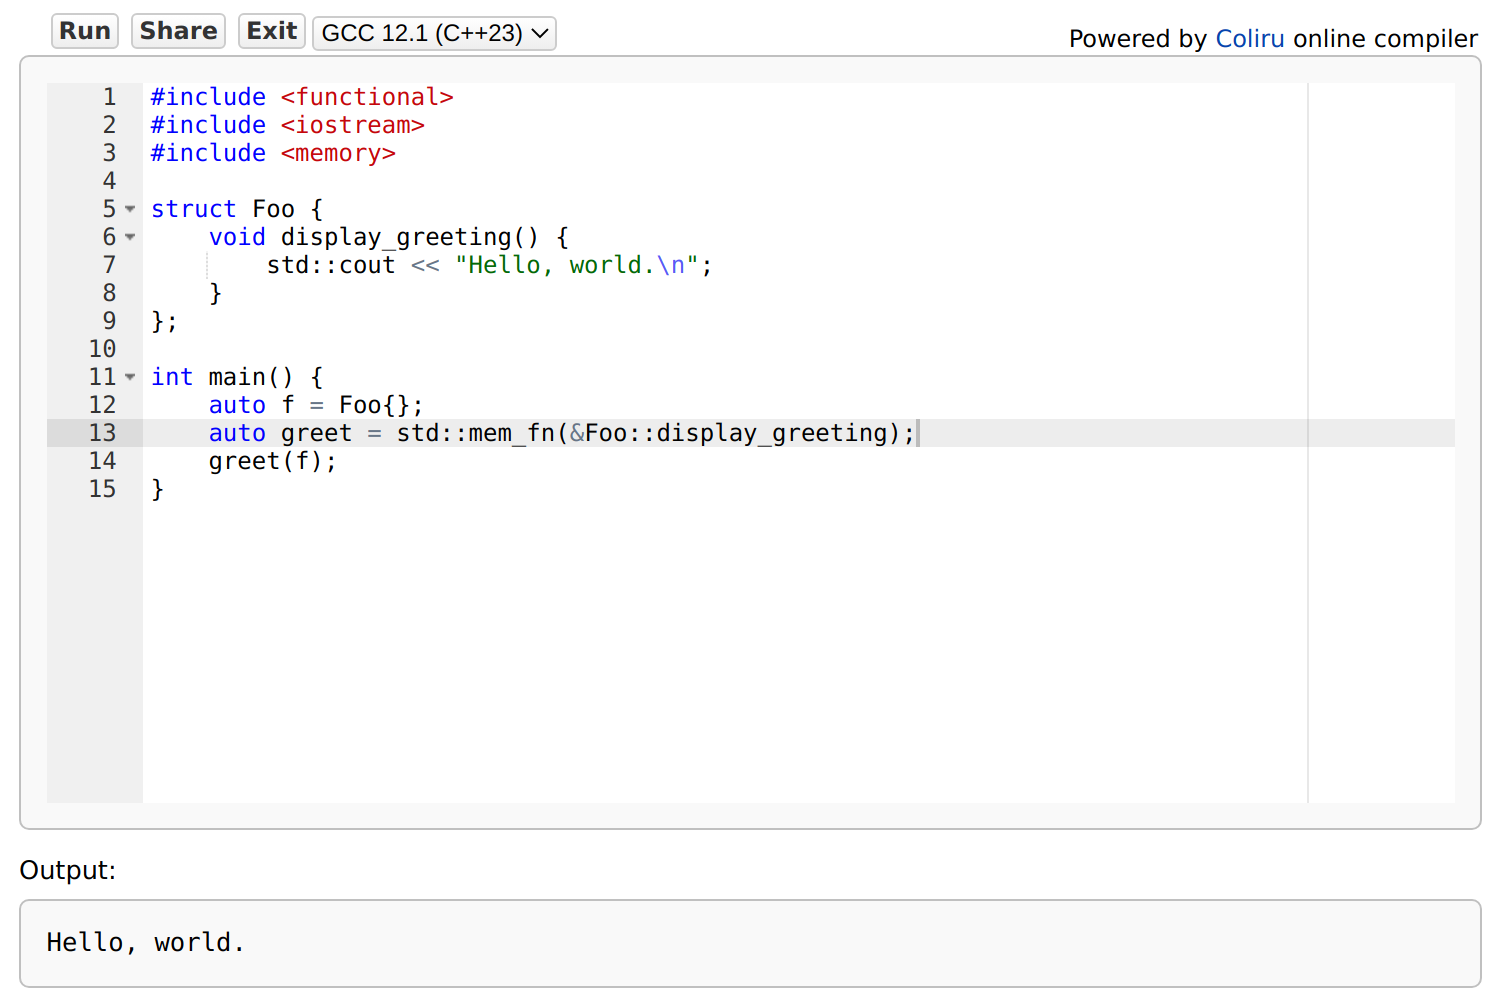The width and height of the screenshot is (1500, 1006).
Task: Click the <iostream> include text
Action: tap(353, 125)
